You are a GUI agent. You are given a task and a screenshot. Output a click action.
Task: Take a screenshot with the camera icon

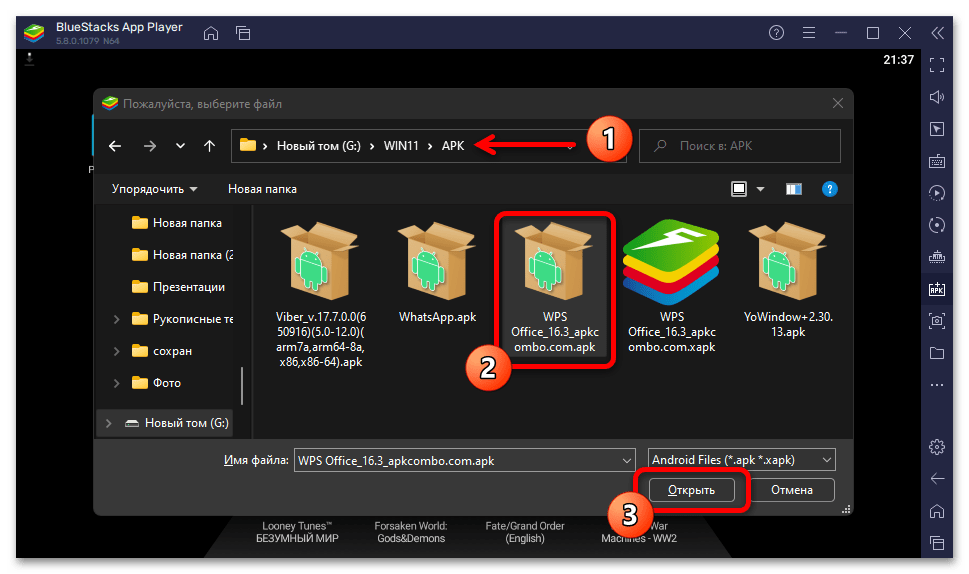coord(937,321)
